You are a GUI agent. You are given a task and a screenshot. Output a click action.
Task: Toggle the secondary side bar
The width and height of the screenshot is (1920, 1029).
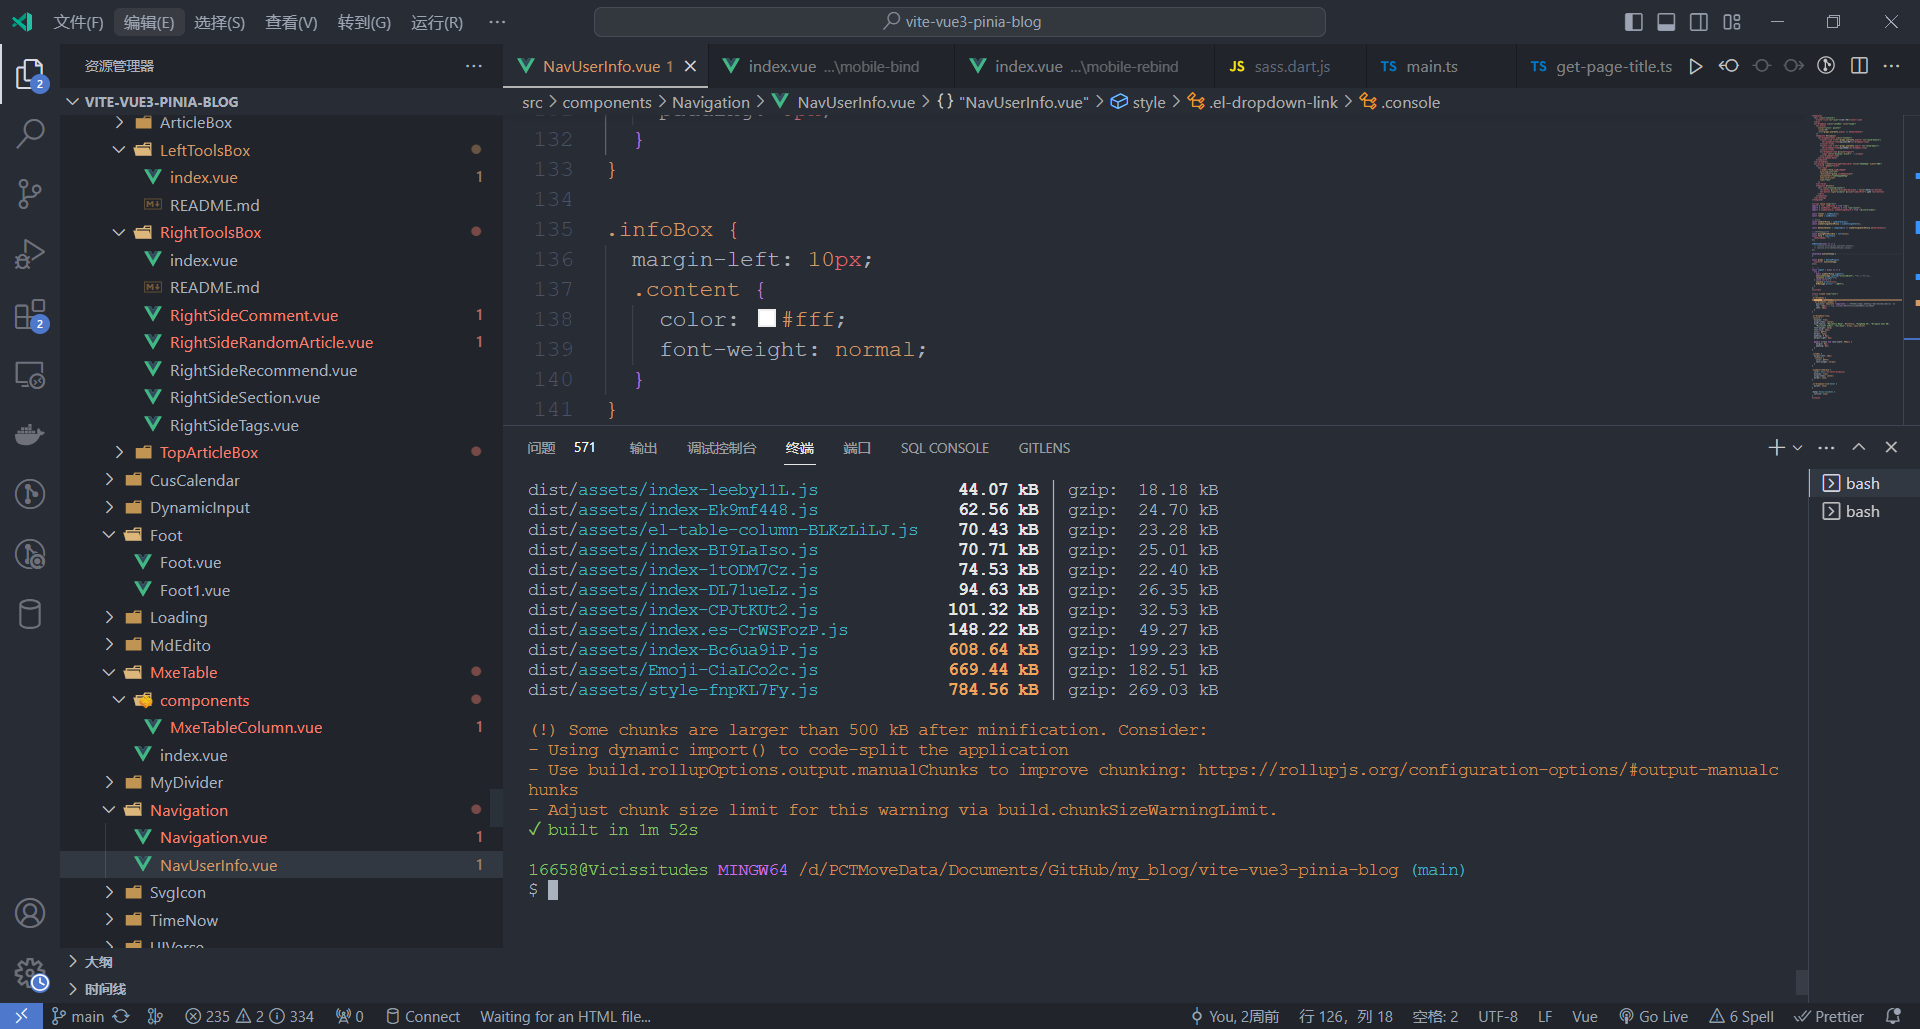pyautogui.click(x=1699, y=22)
